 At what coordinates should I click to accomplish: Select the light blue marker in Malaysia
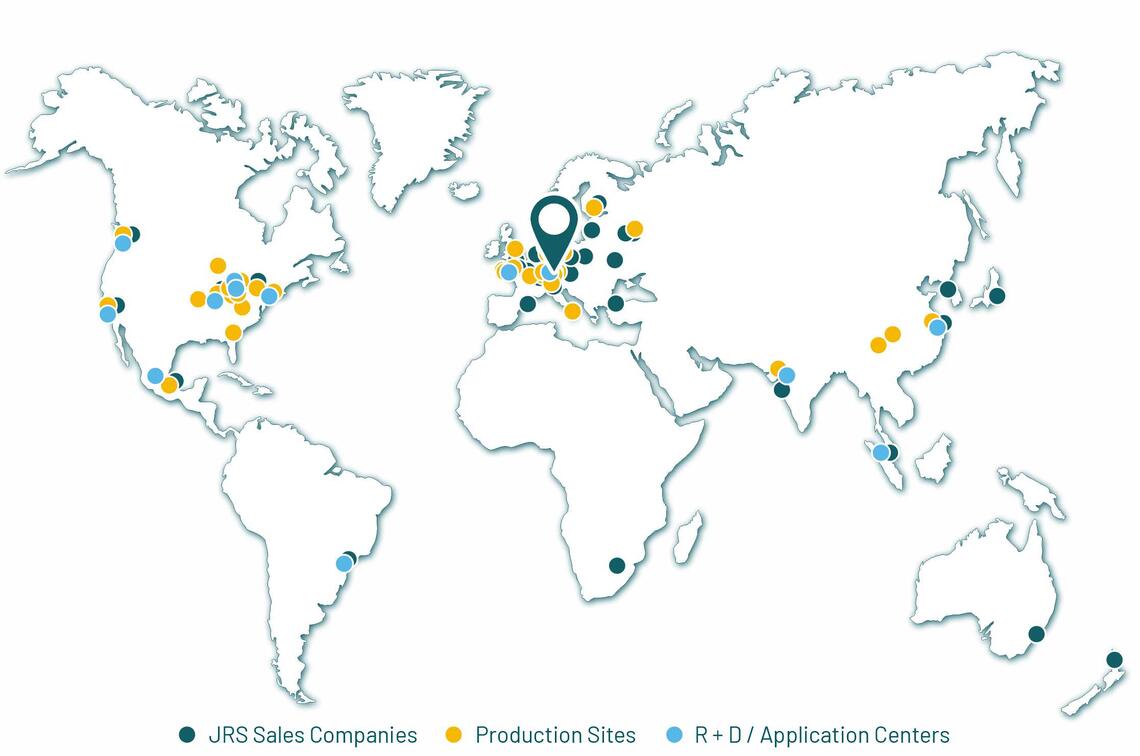point(880,453)
